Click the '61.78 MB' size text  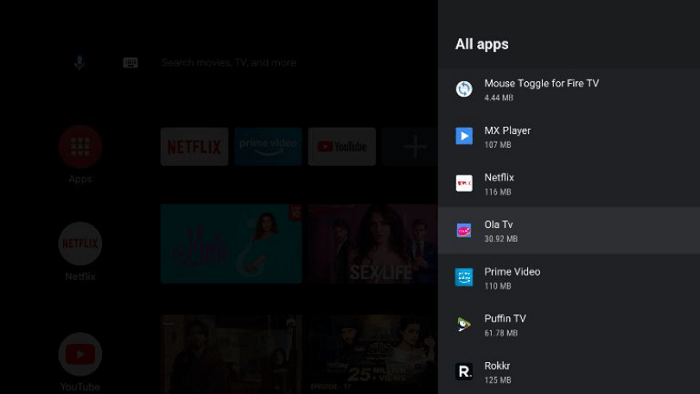pos(501,333)
